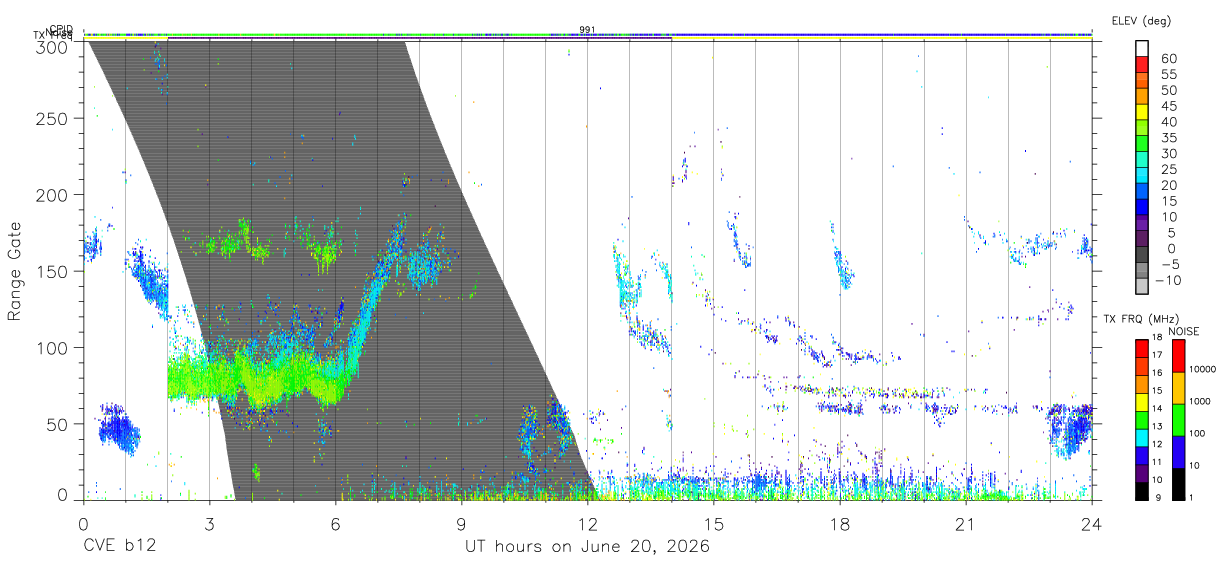The image size is (1228, 567).
Task: Click the '6' tick on UT hours axis
Action: pyautogui.click(x=335, y=524)
